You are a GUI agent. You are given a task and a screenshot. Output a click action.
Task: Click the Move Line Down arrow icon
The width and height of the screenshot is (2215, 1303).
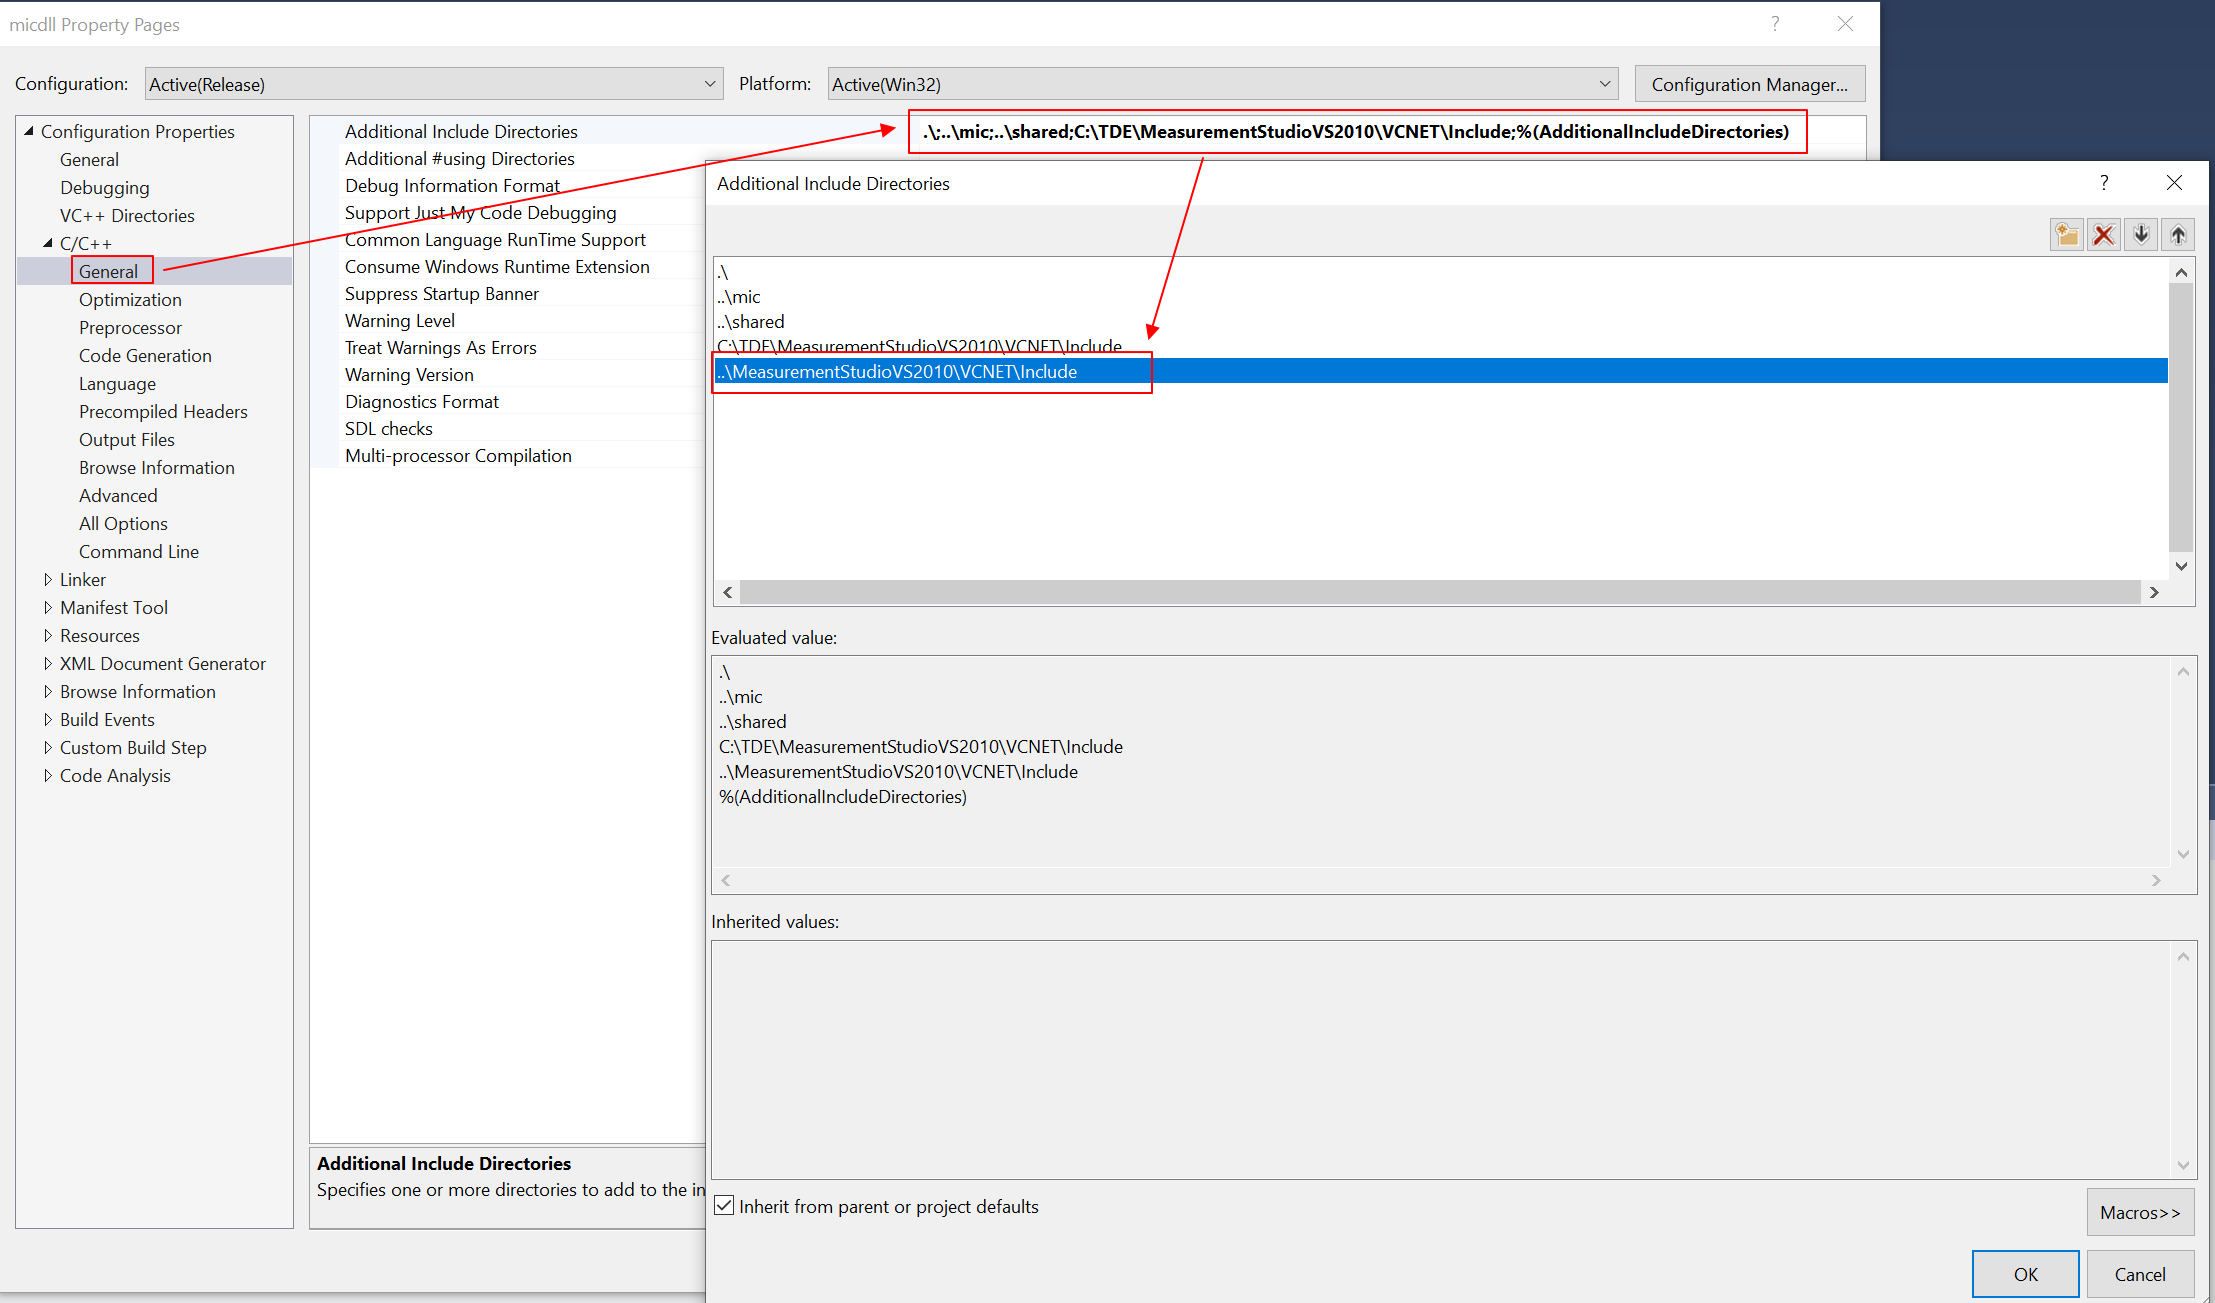[x=2141, y=235]
